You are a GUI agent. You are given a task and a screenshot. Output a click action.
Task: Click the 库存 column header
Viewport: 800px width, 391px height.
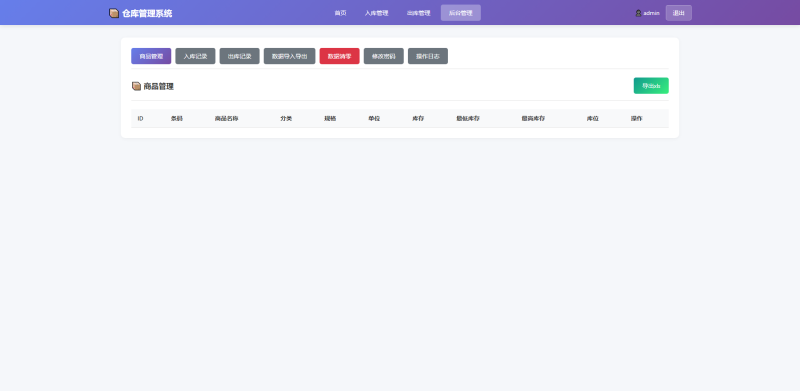(x=418, y=118)
